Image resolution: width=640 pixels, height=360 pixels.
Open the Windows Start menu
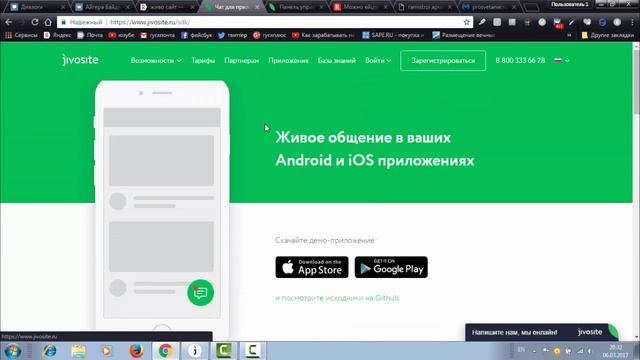tap(13, 351)
